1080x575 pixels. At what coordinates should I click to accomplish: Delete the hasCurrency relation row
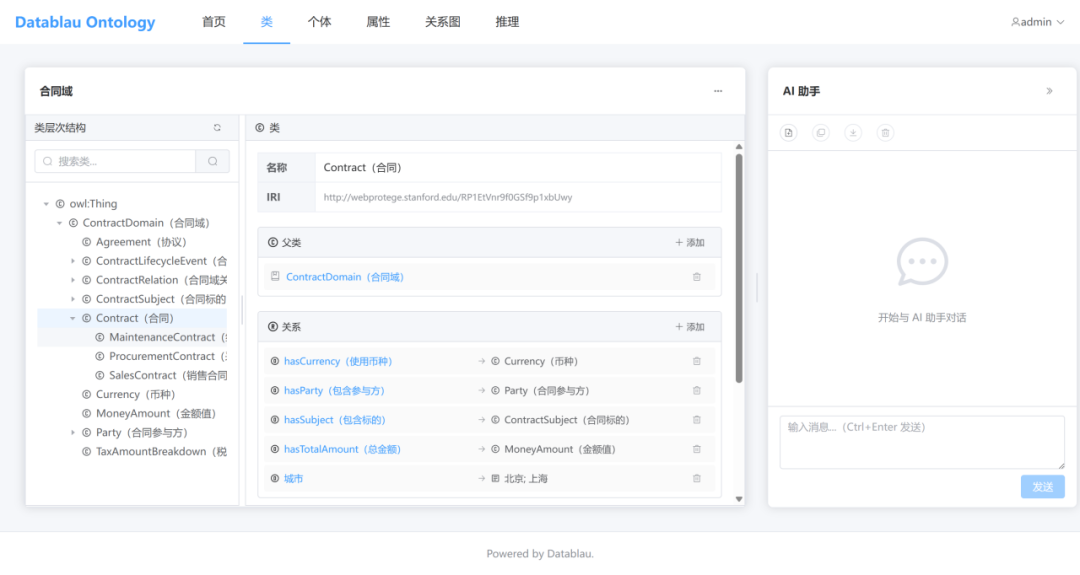697,362
